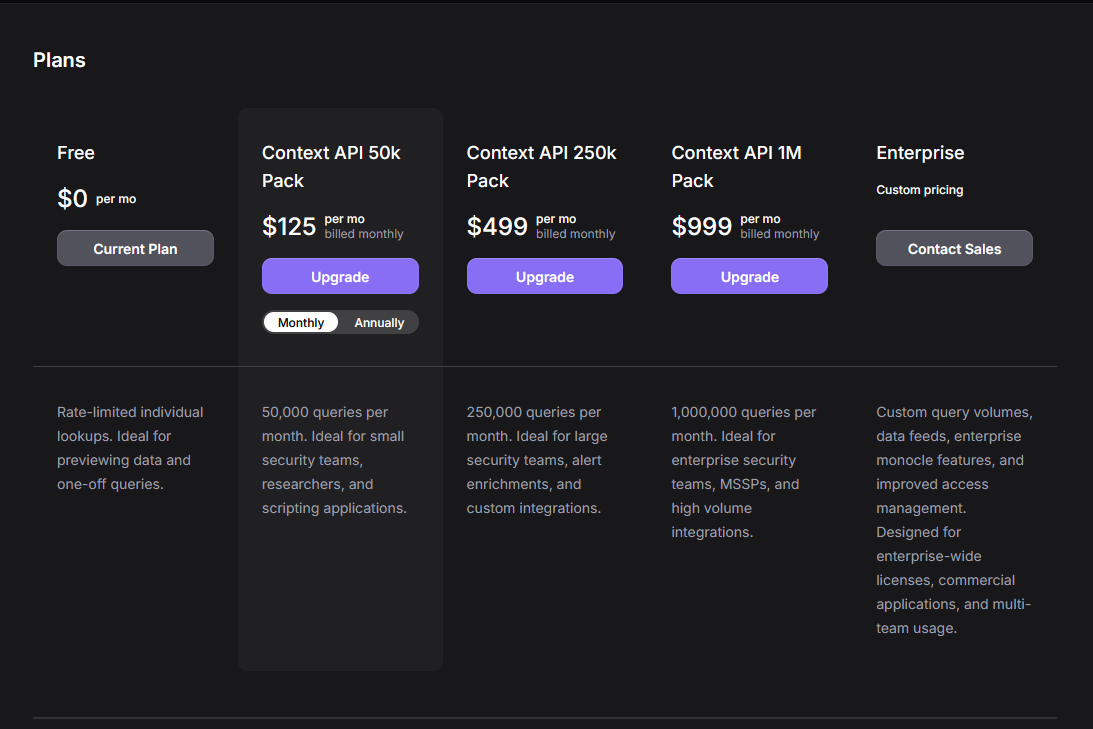Select the Monthly billing option
1093x729 pixels.
(301, 322)
